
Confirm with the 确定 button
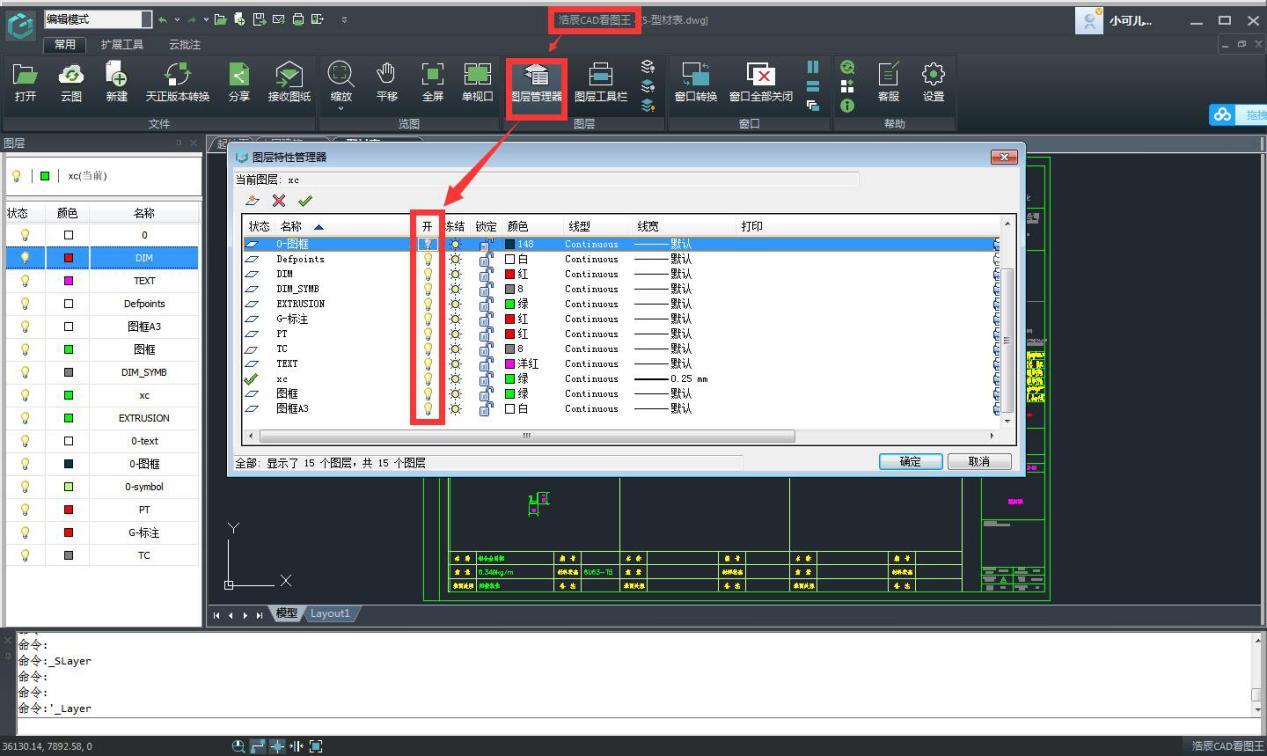pyautogui.click(x=911, y=462)
